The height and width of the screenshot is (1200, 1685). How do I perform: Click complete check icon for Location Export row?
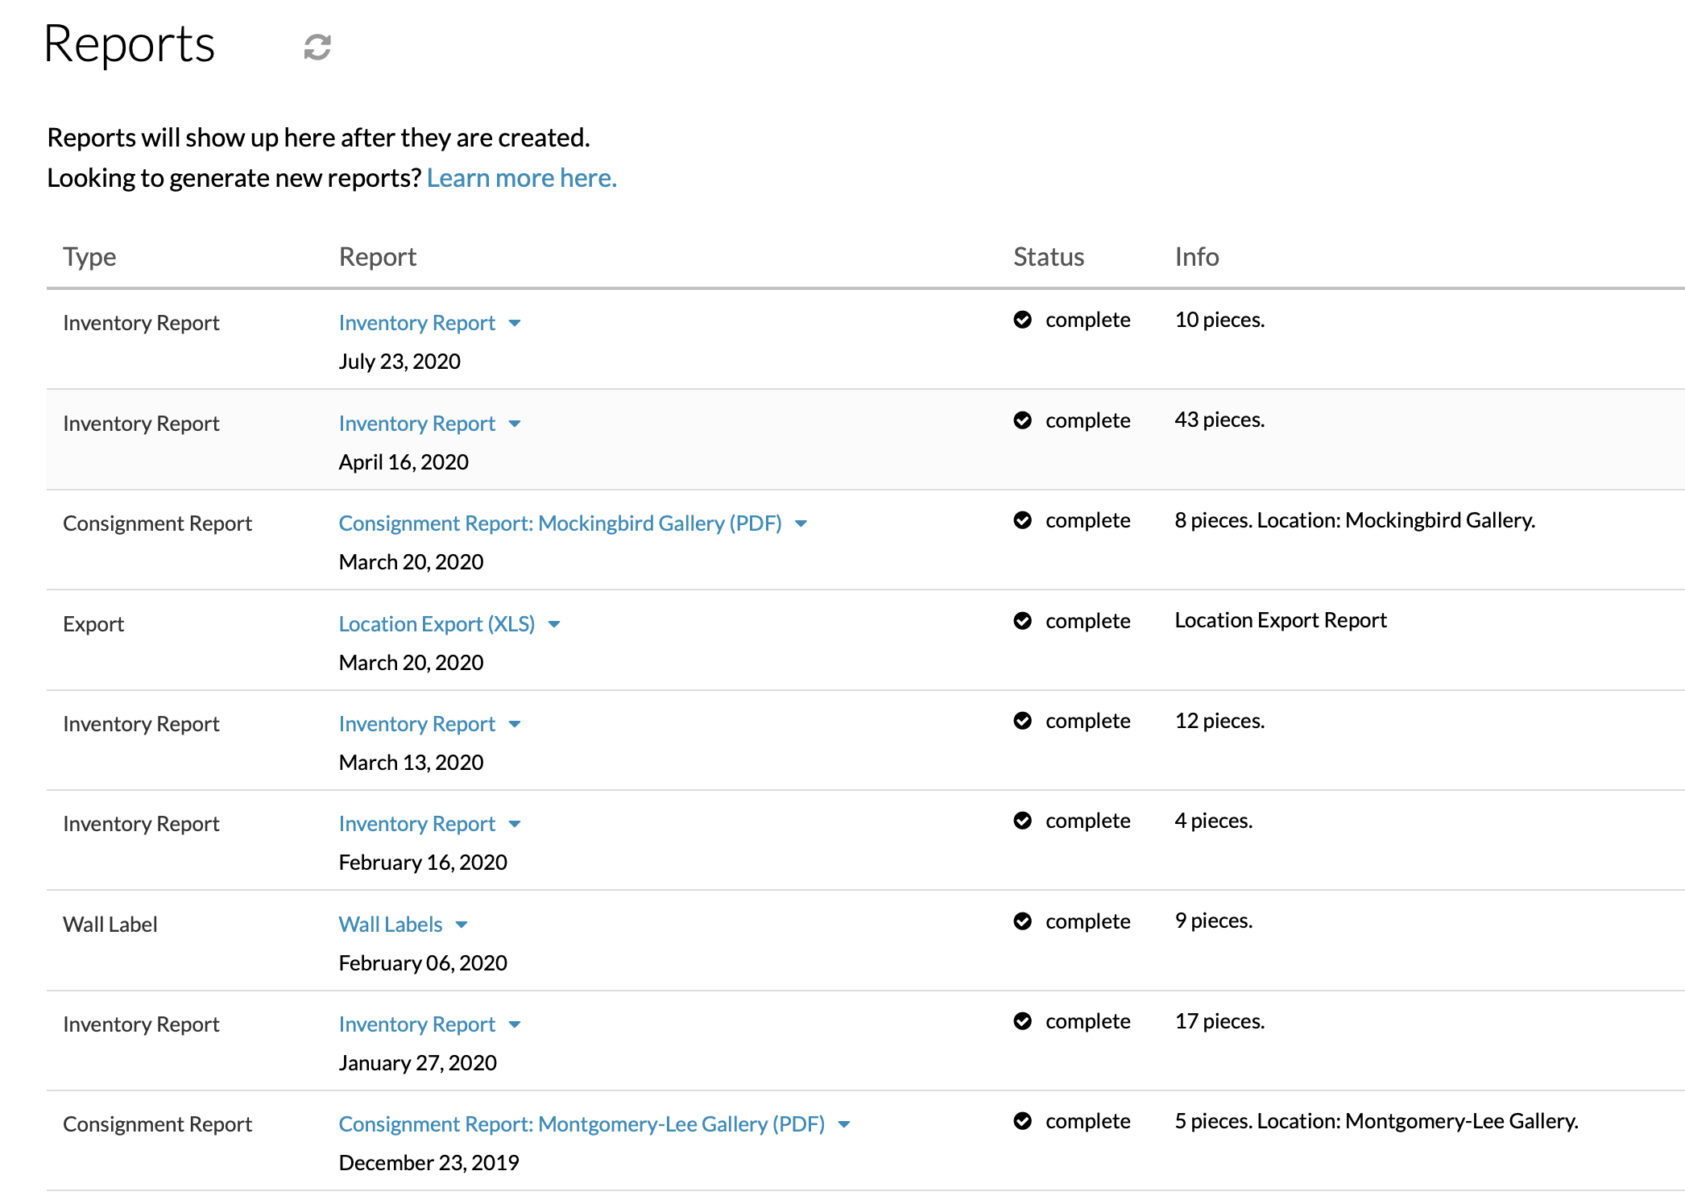(1022, 621)
